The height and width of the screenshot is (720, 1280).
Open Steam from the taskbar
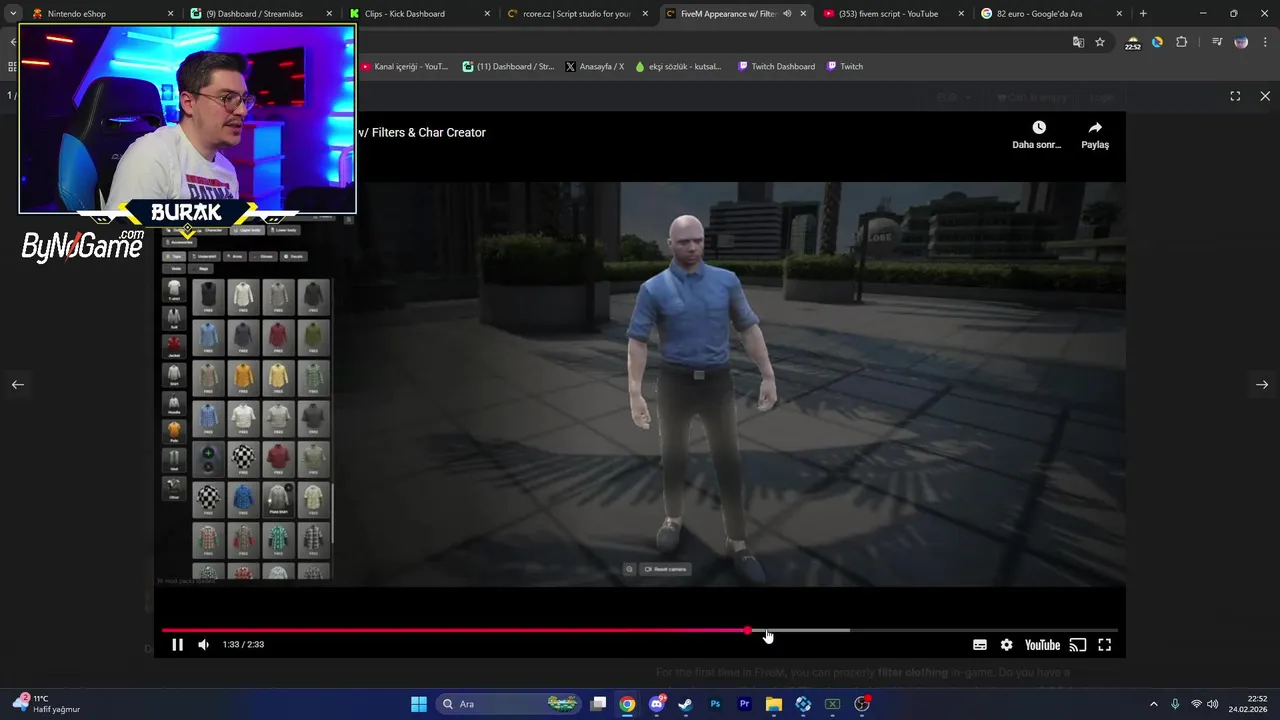[x=685, y=704]
